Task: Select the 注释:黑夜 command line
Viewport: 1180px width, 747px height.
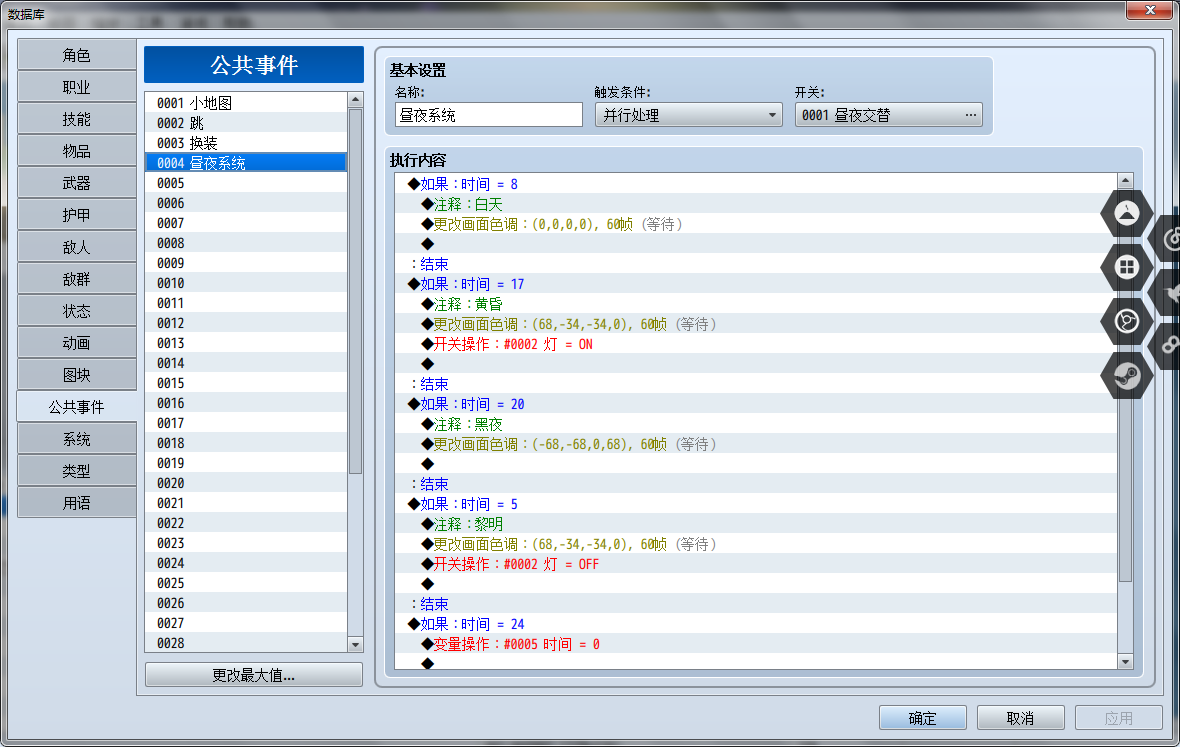Action: [756, 424]
